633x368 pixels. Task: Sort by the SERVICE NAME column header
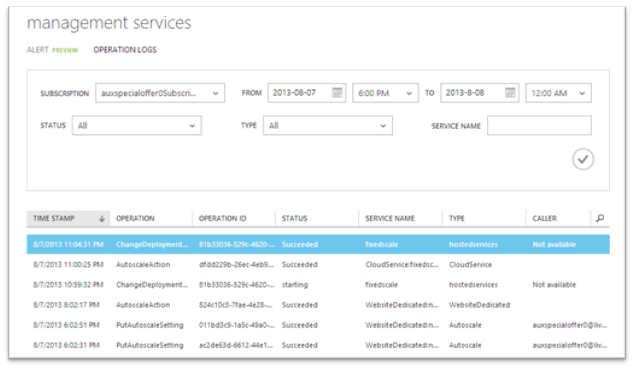pyautogui.click(x=390, y=218)
